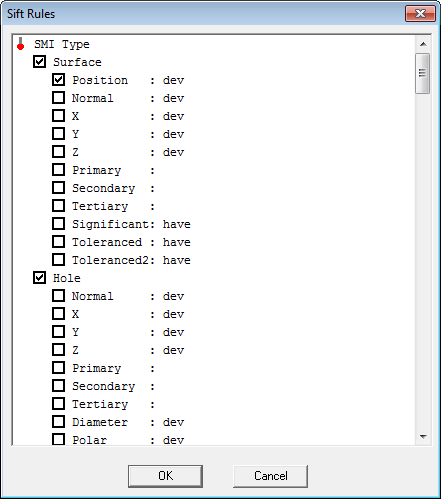441x499 pixels.
Task: Enable Hole Diameter dev checkbox
Action: pyautogui.click(x=59, y=422)
